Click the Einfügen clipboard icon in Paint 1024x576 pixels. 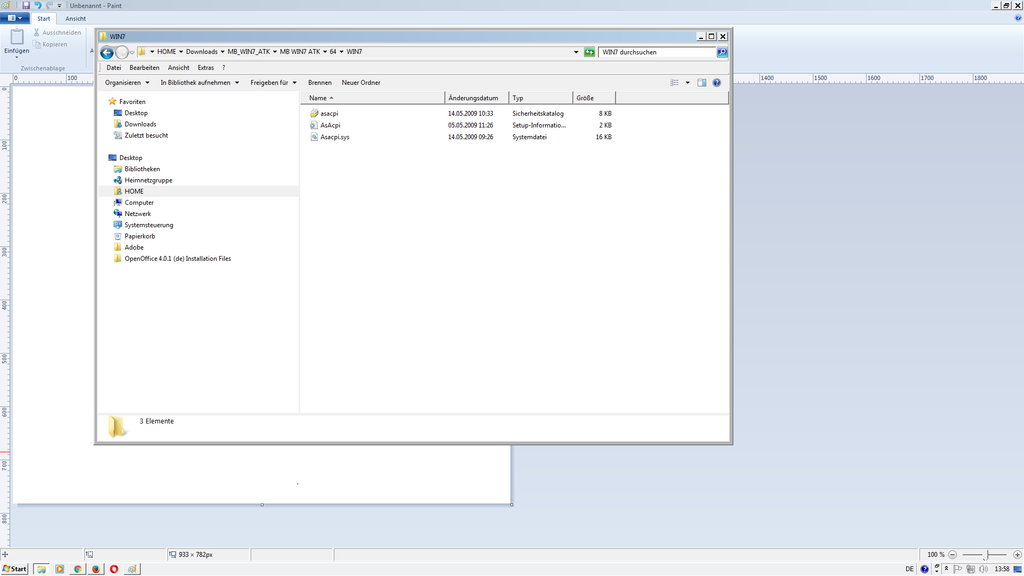pyautogui.click(x=17, y=37)
